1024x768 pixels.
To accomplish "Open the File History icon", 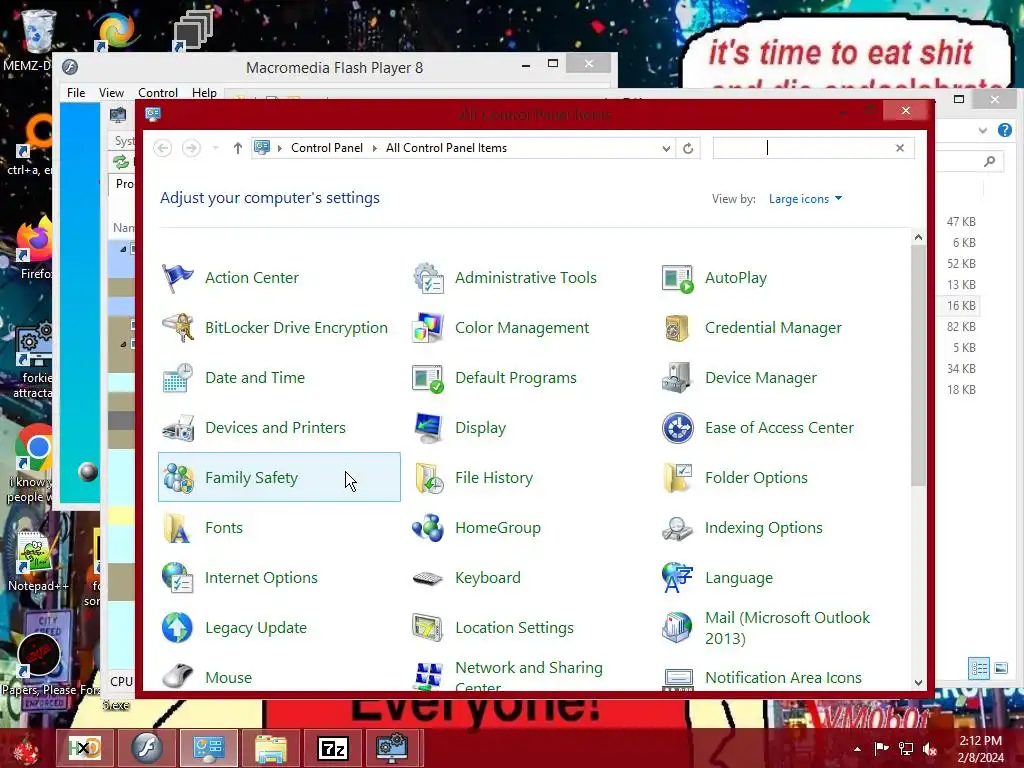I will tap(428, 478).
